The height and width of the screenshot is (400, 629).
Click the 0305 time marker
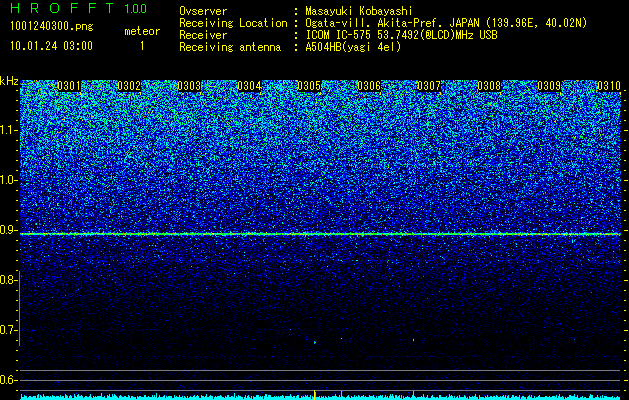(309, 86)
